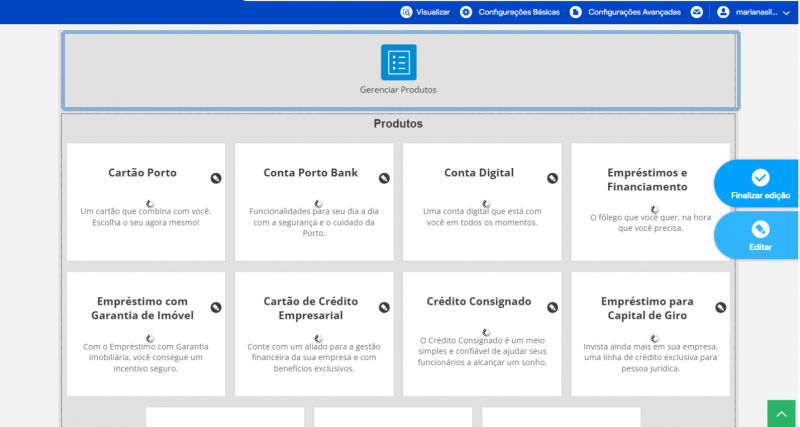Screen dimensions: 800x427
Task: Click the Editar floating button
Action: point(757,236)
